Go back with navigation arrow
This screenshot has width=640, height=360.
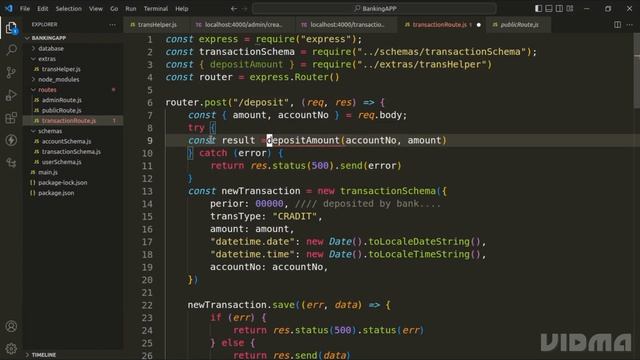pos(233,9)
